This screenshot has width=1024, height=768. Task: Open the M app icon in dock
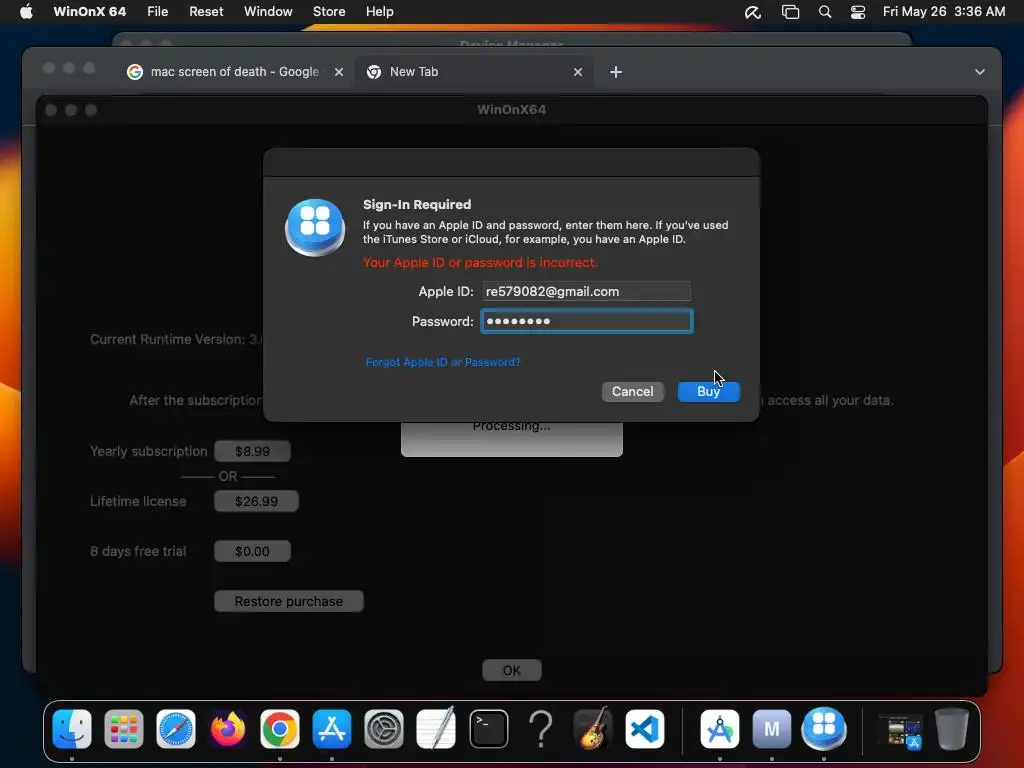coord(772,729)
